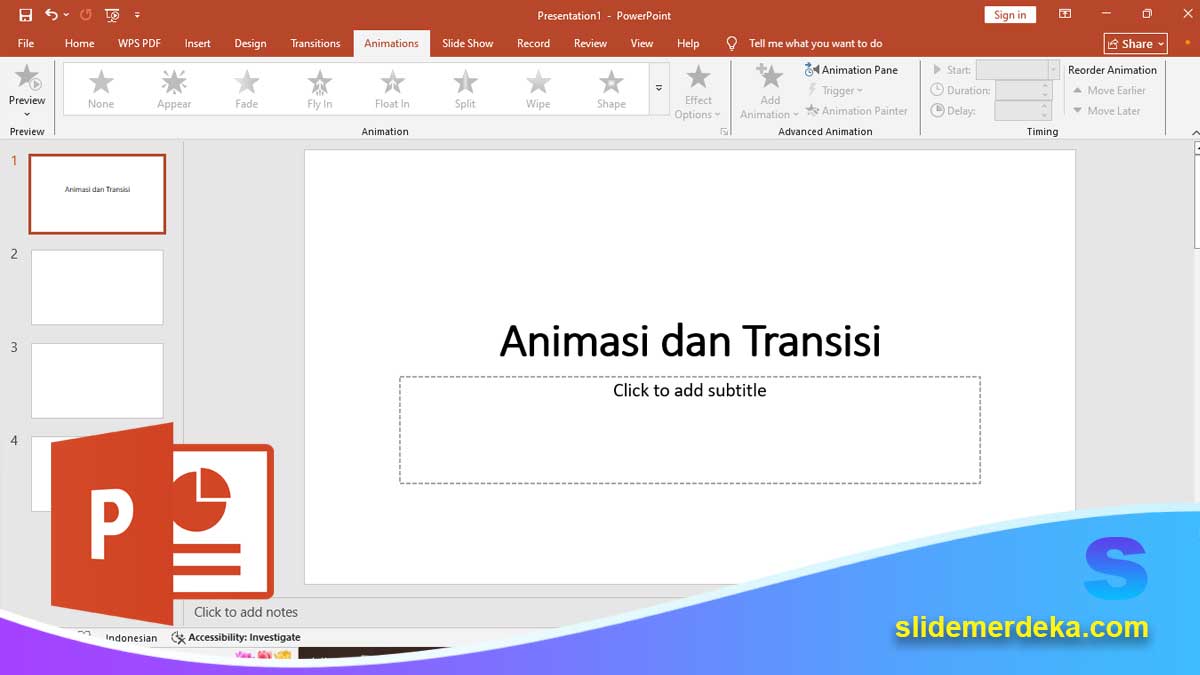Select the Appear animation effect
Screen dimensions: 1200x675
[x=174, y=89]
